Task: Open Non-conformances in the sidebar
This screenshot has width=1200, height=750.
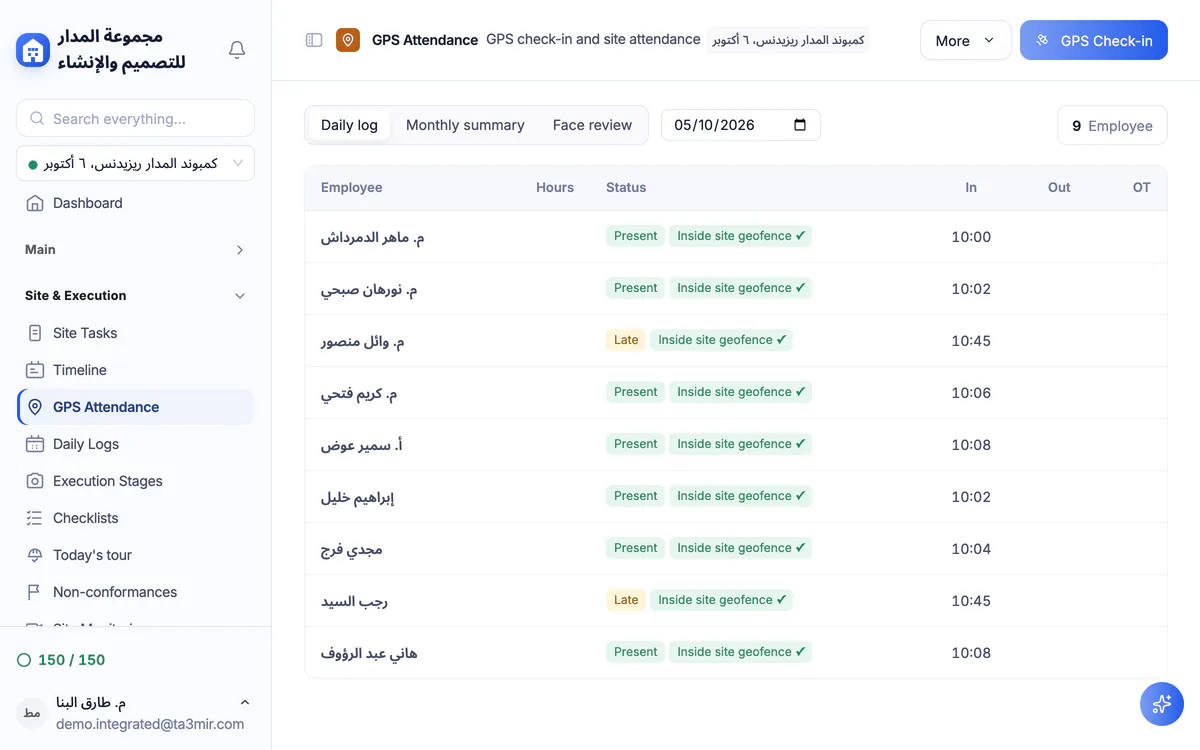Action: (135, 592)
